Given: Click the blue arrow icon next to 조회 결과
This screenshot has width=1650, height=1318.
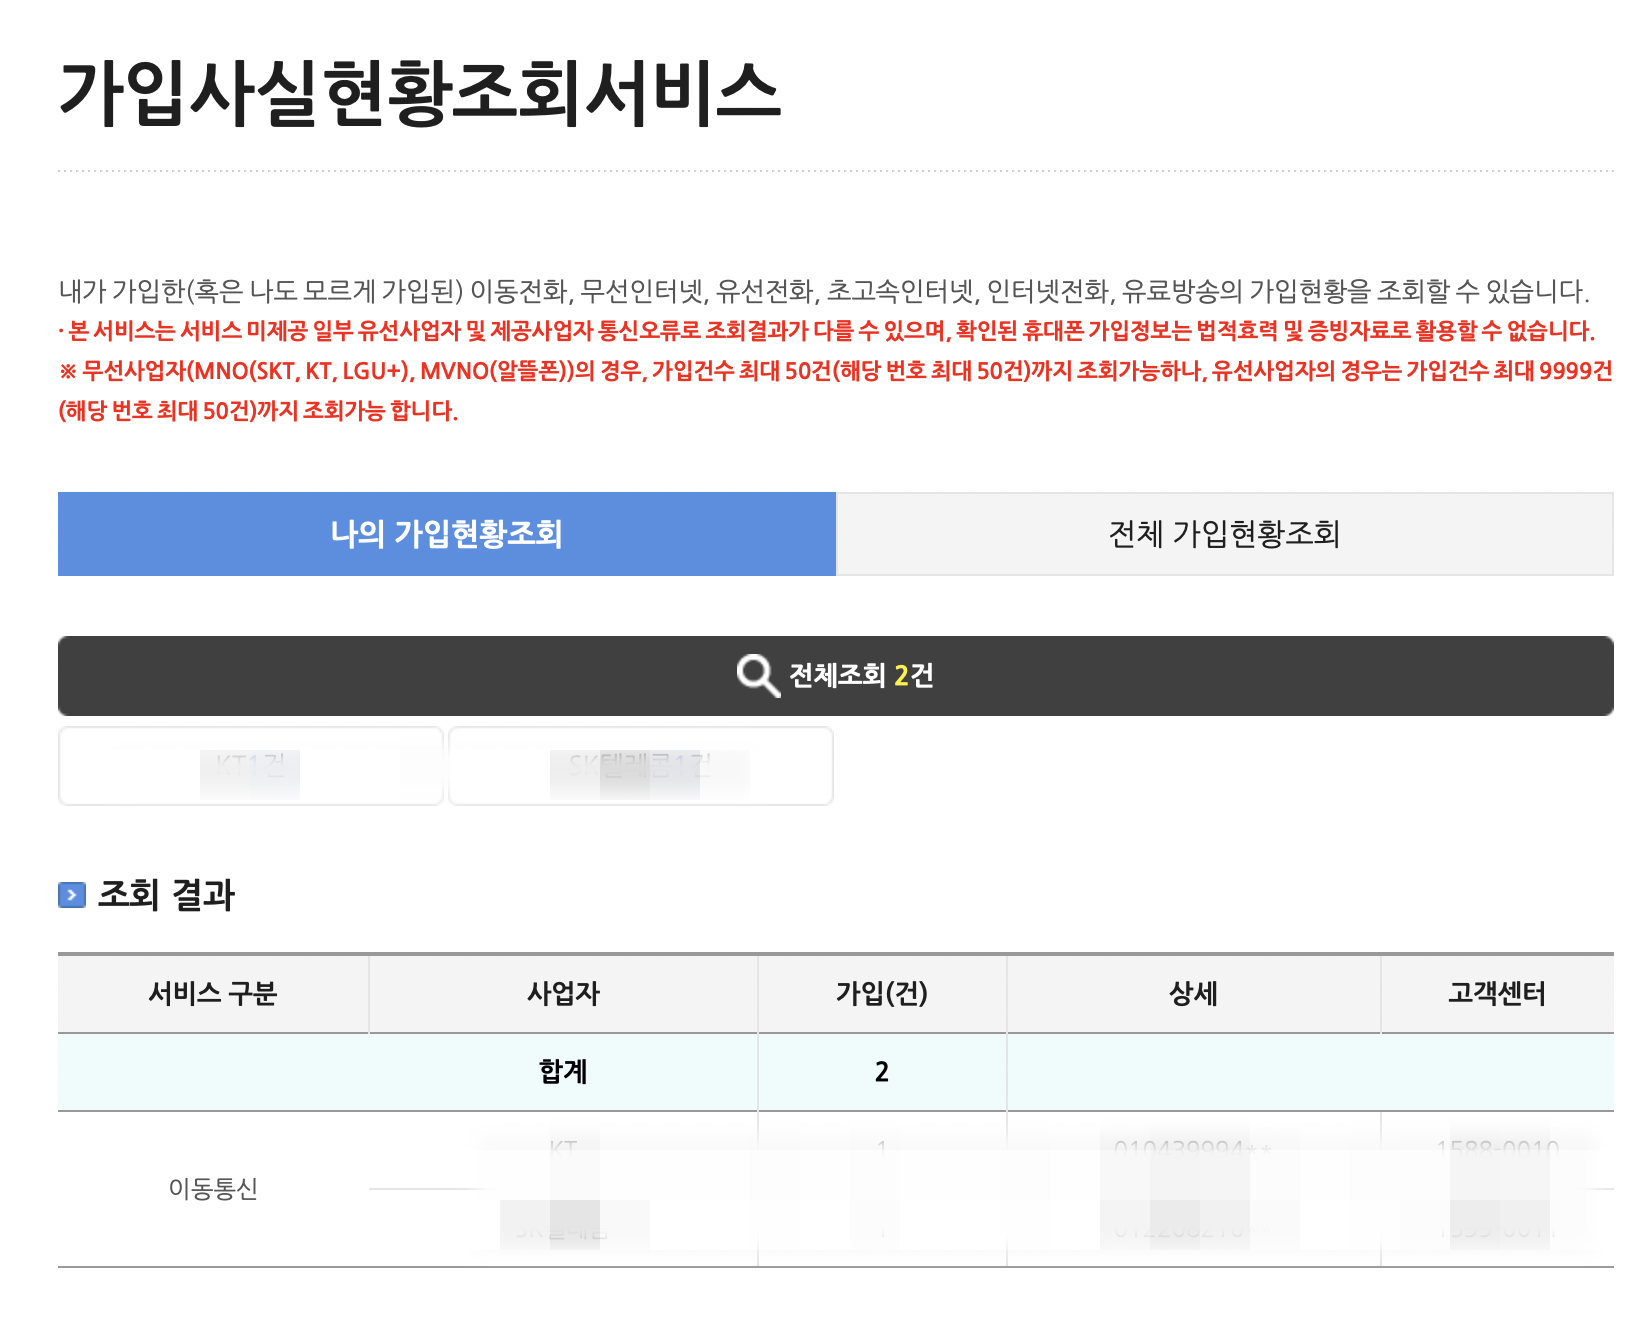Looking at the screenshot, I should click(x=72, y=895).
